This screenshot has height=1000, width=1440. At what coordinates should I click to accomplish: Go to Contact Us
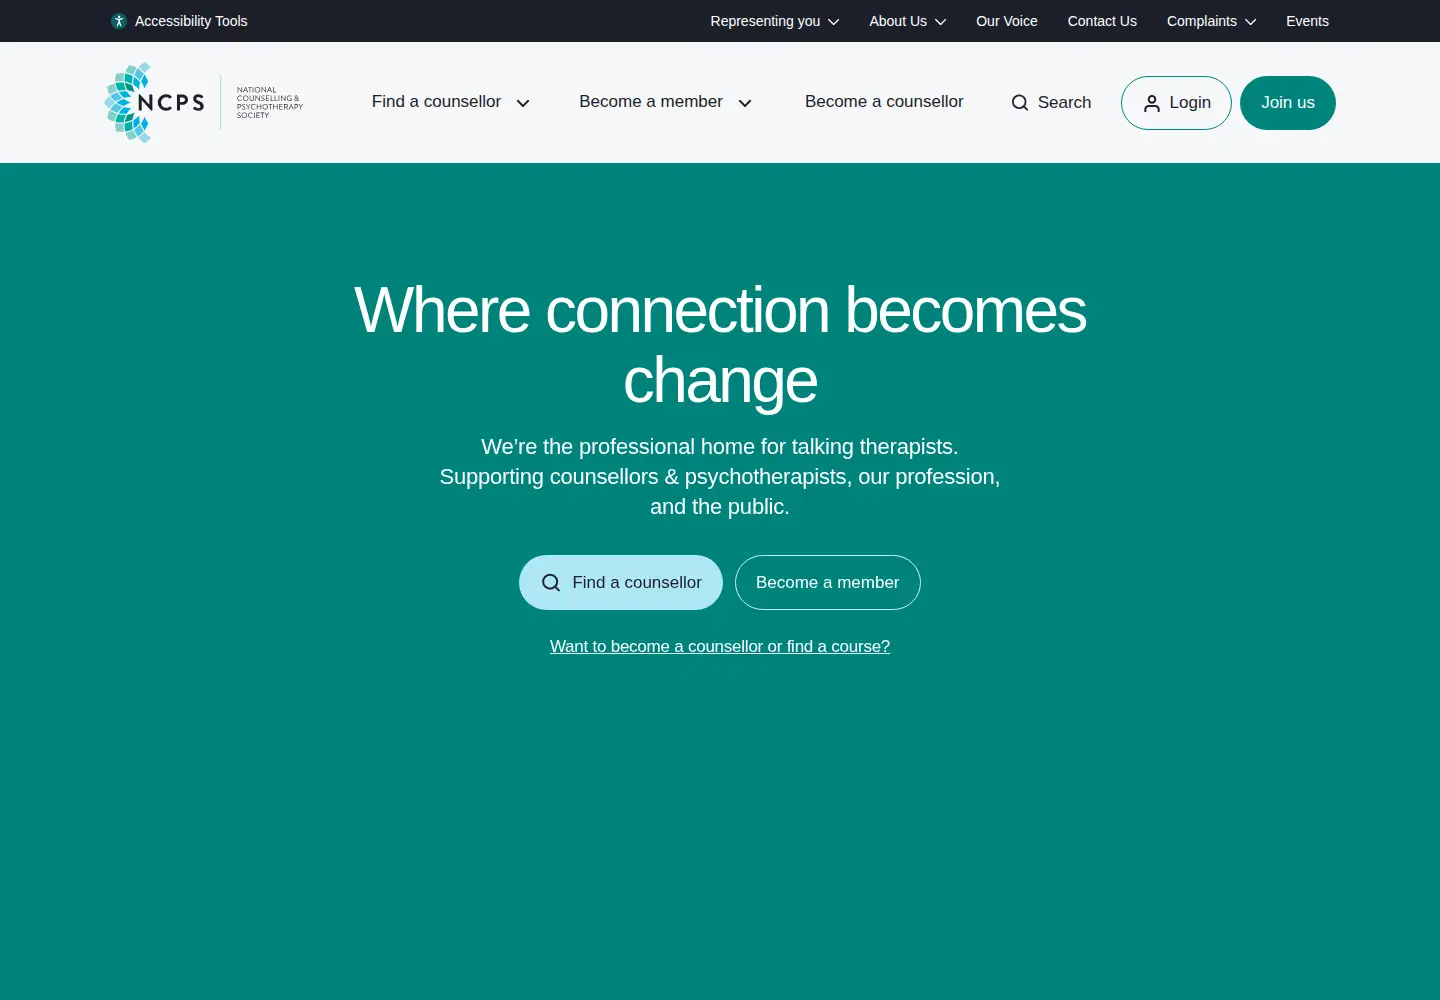(x=1102, y=21)
